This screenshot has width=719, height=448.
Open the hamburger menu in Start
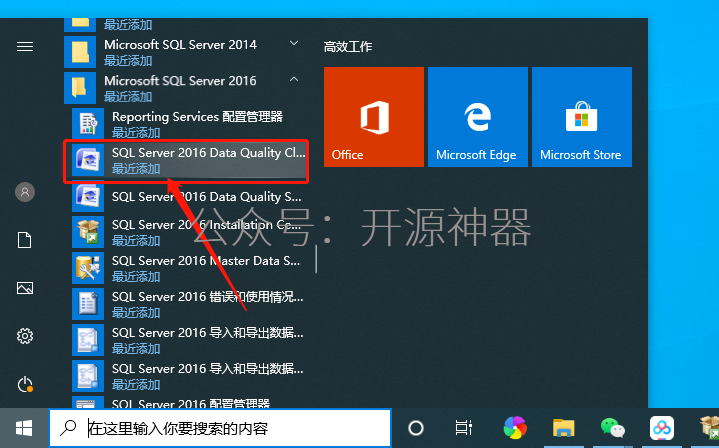tap(25, 46)
